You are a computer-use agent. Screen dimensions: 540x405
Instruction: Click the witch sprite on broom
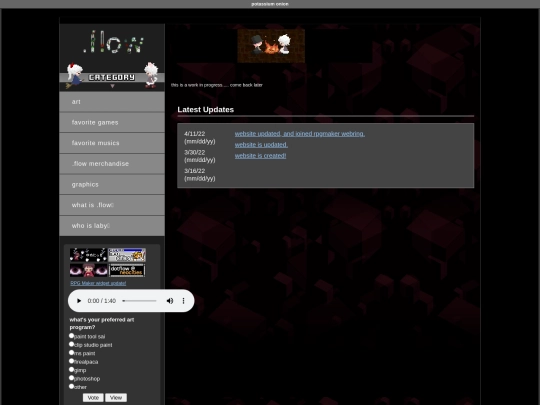[x=74, y=75]
